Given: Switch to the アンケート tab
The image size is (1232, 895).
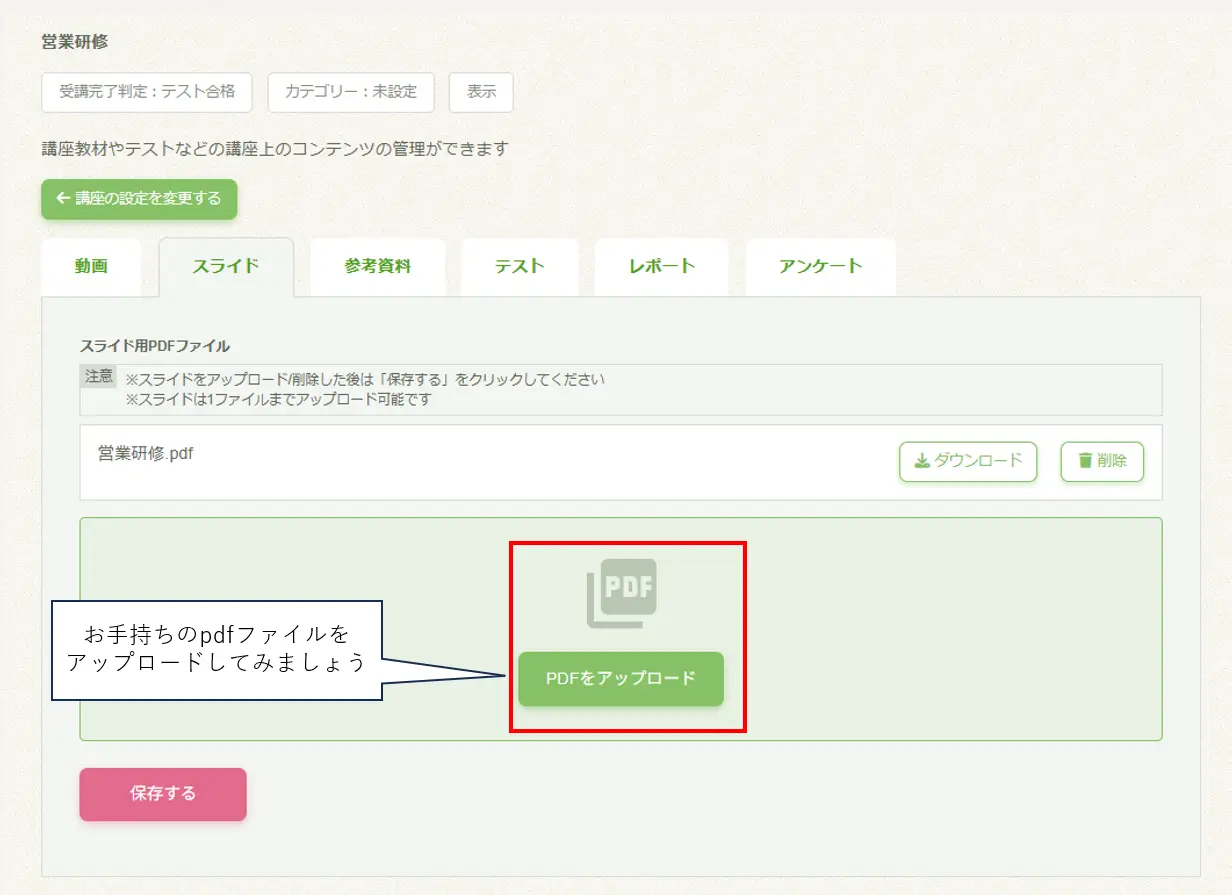Looking at the screenshot, I should click(x=820, y=267).
